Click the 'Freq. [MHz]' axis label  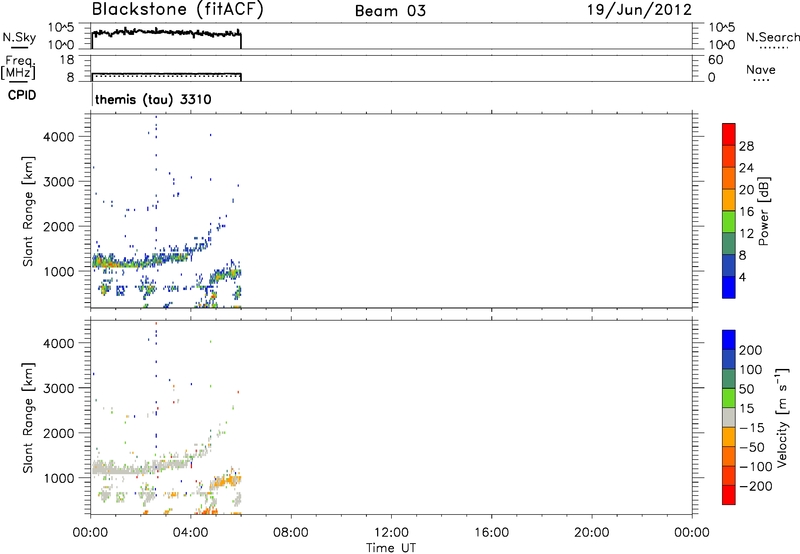tap(18, 67)
